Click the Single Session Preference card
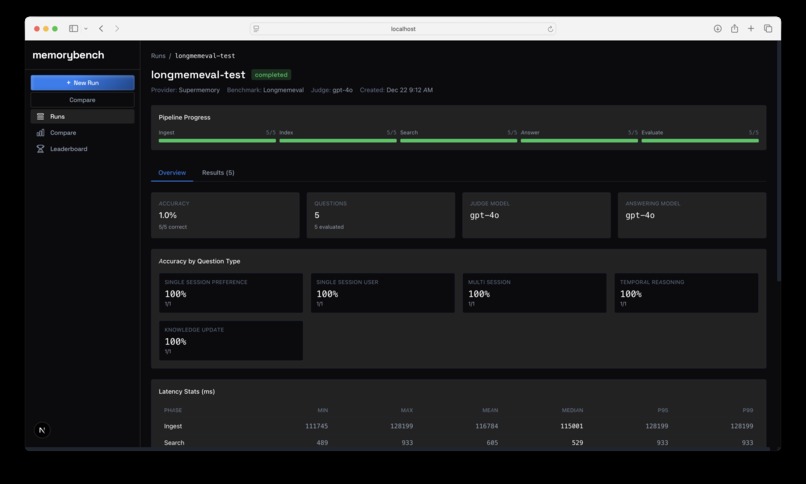The image size is (806, 484). tap(231, 293)
